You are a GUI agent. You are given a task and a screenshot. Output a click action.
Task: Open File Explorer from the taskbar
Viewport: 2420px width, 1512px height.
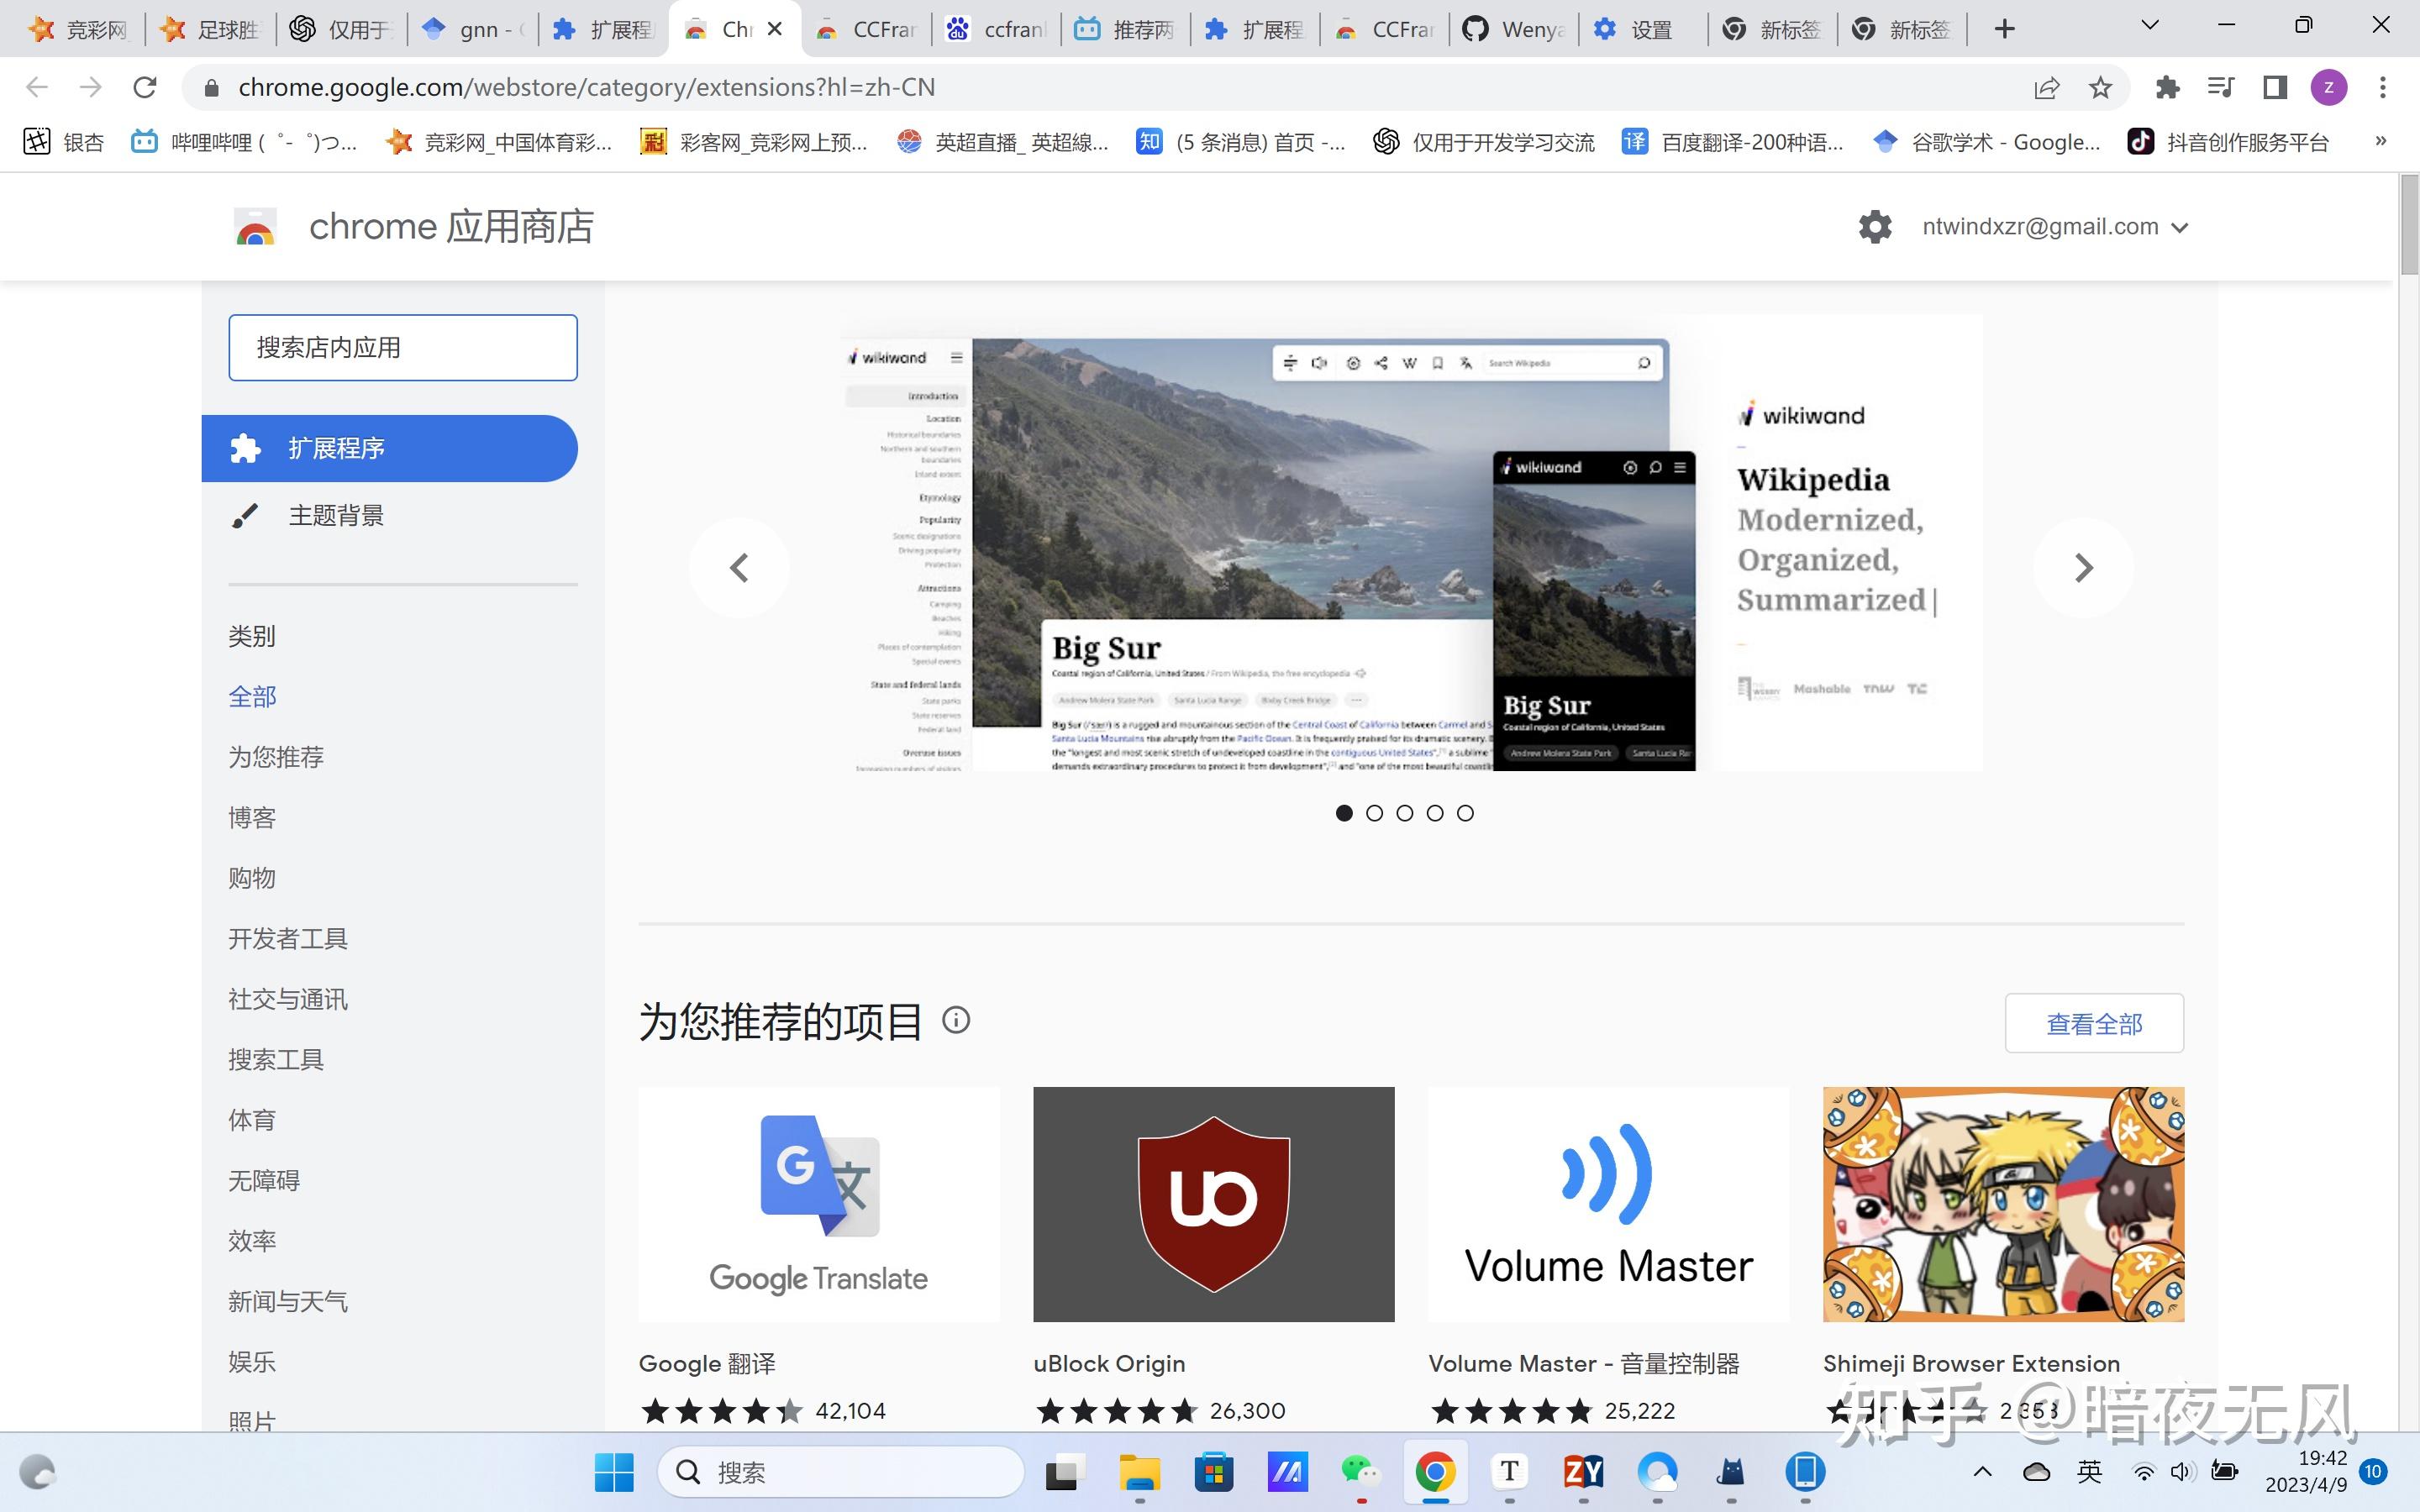(x=1139, y=1472)
